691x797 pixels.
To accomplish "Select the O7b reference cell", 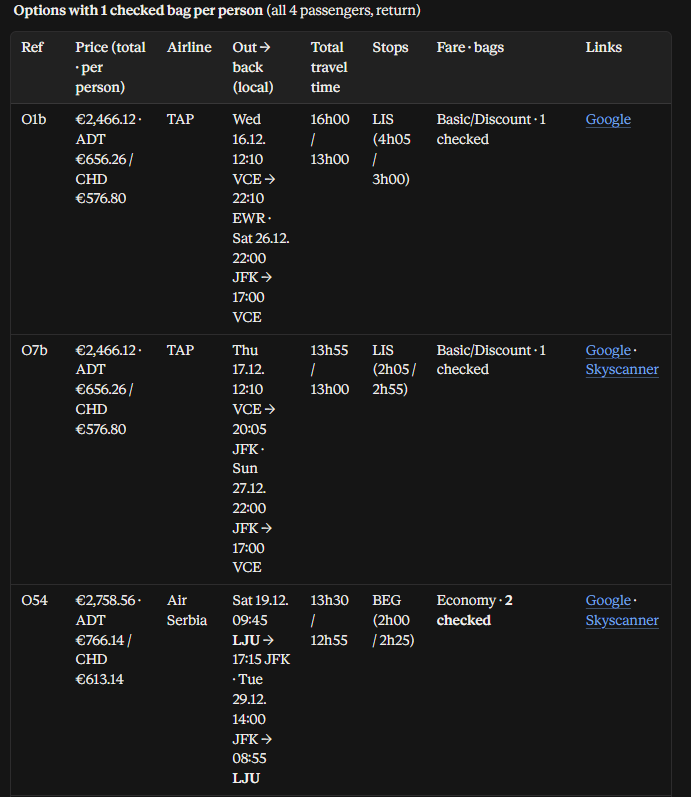I will [34, 350].
